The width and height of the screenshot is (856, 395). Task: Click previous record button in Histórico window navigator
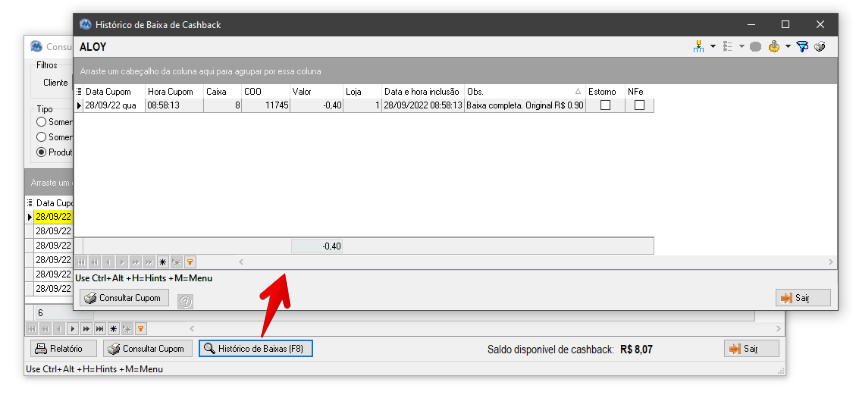pos(108,262)
